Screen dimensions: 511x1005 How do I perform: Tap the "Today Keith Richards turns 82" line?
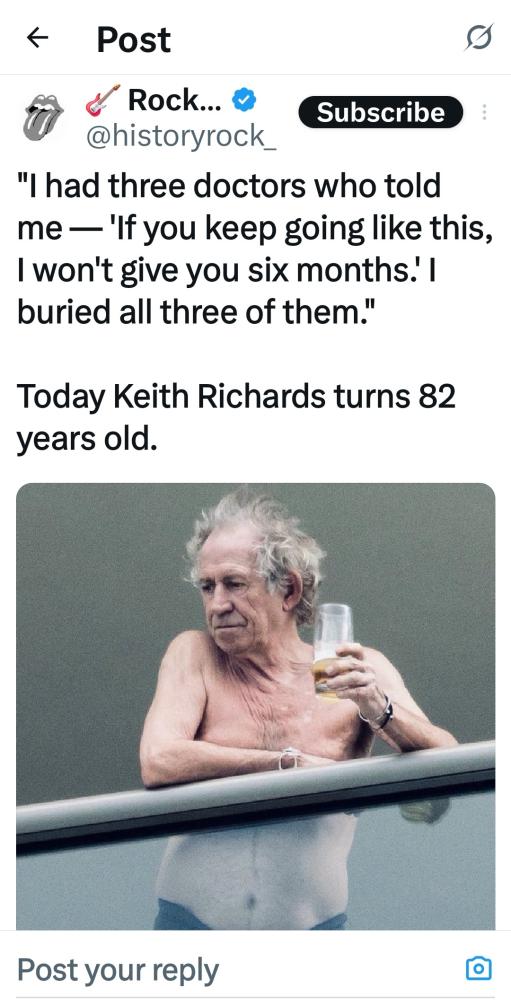pyautogui.click(x=236, y=397)
